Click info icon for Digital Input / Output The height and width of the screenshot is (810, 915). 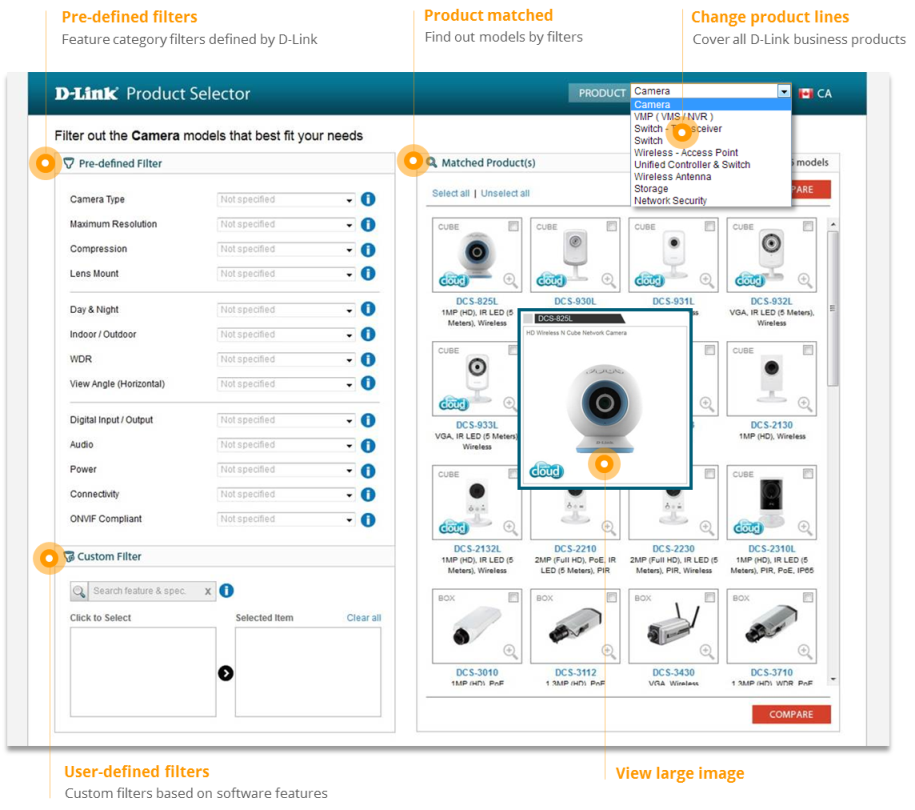click(368, 420)
